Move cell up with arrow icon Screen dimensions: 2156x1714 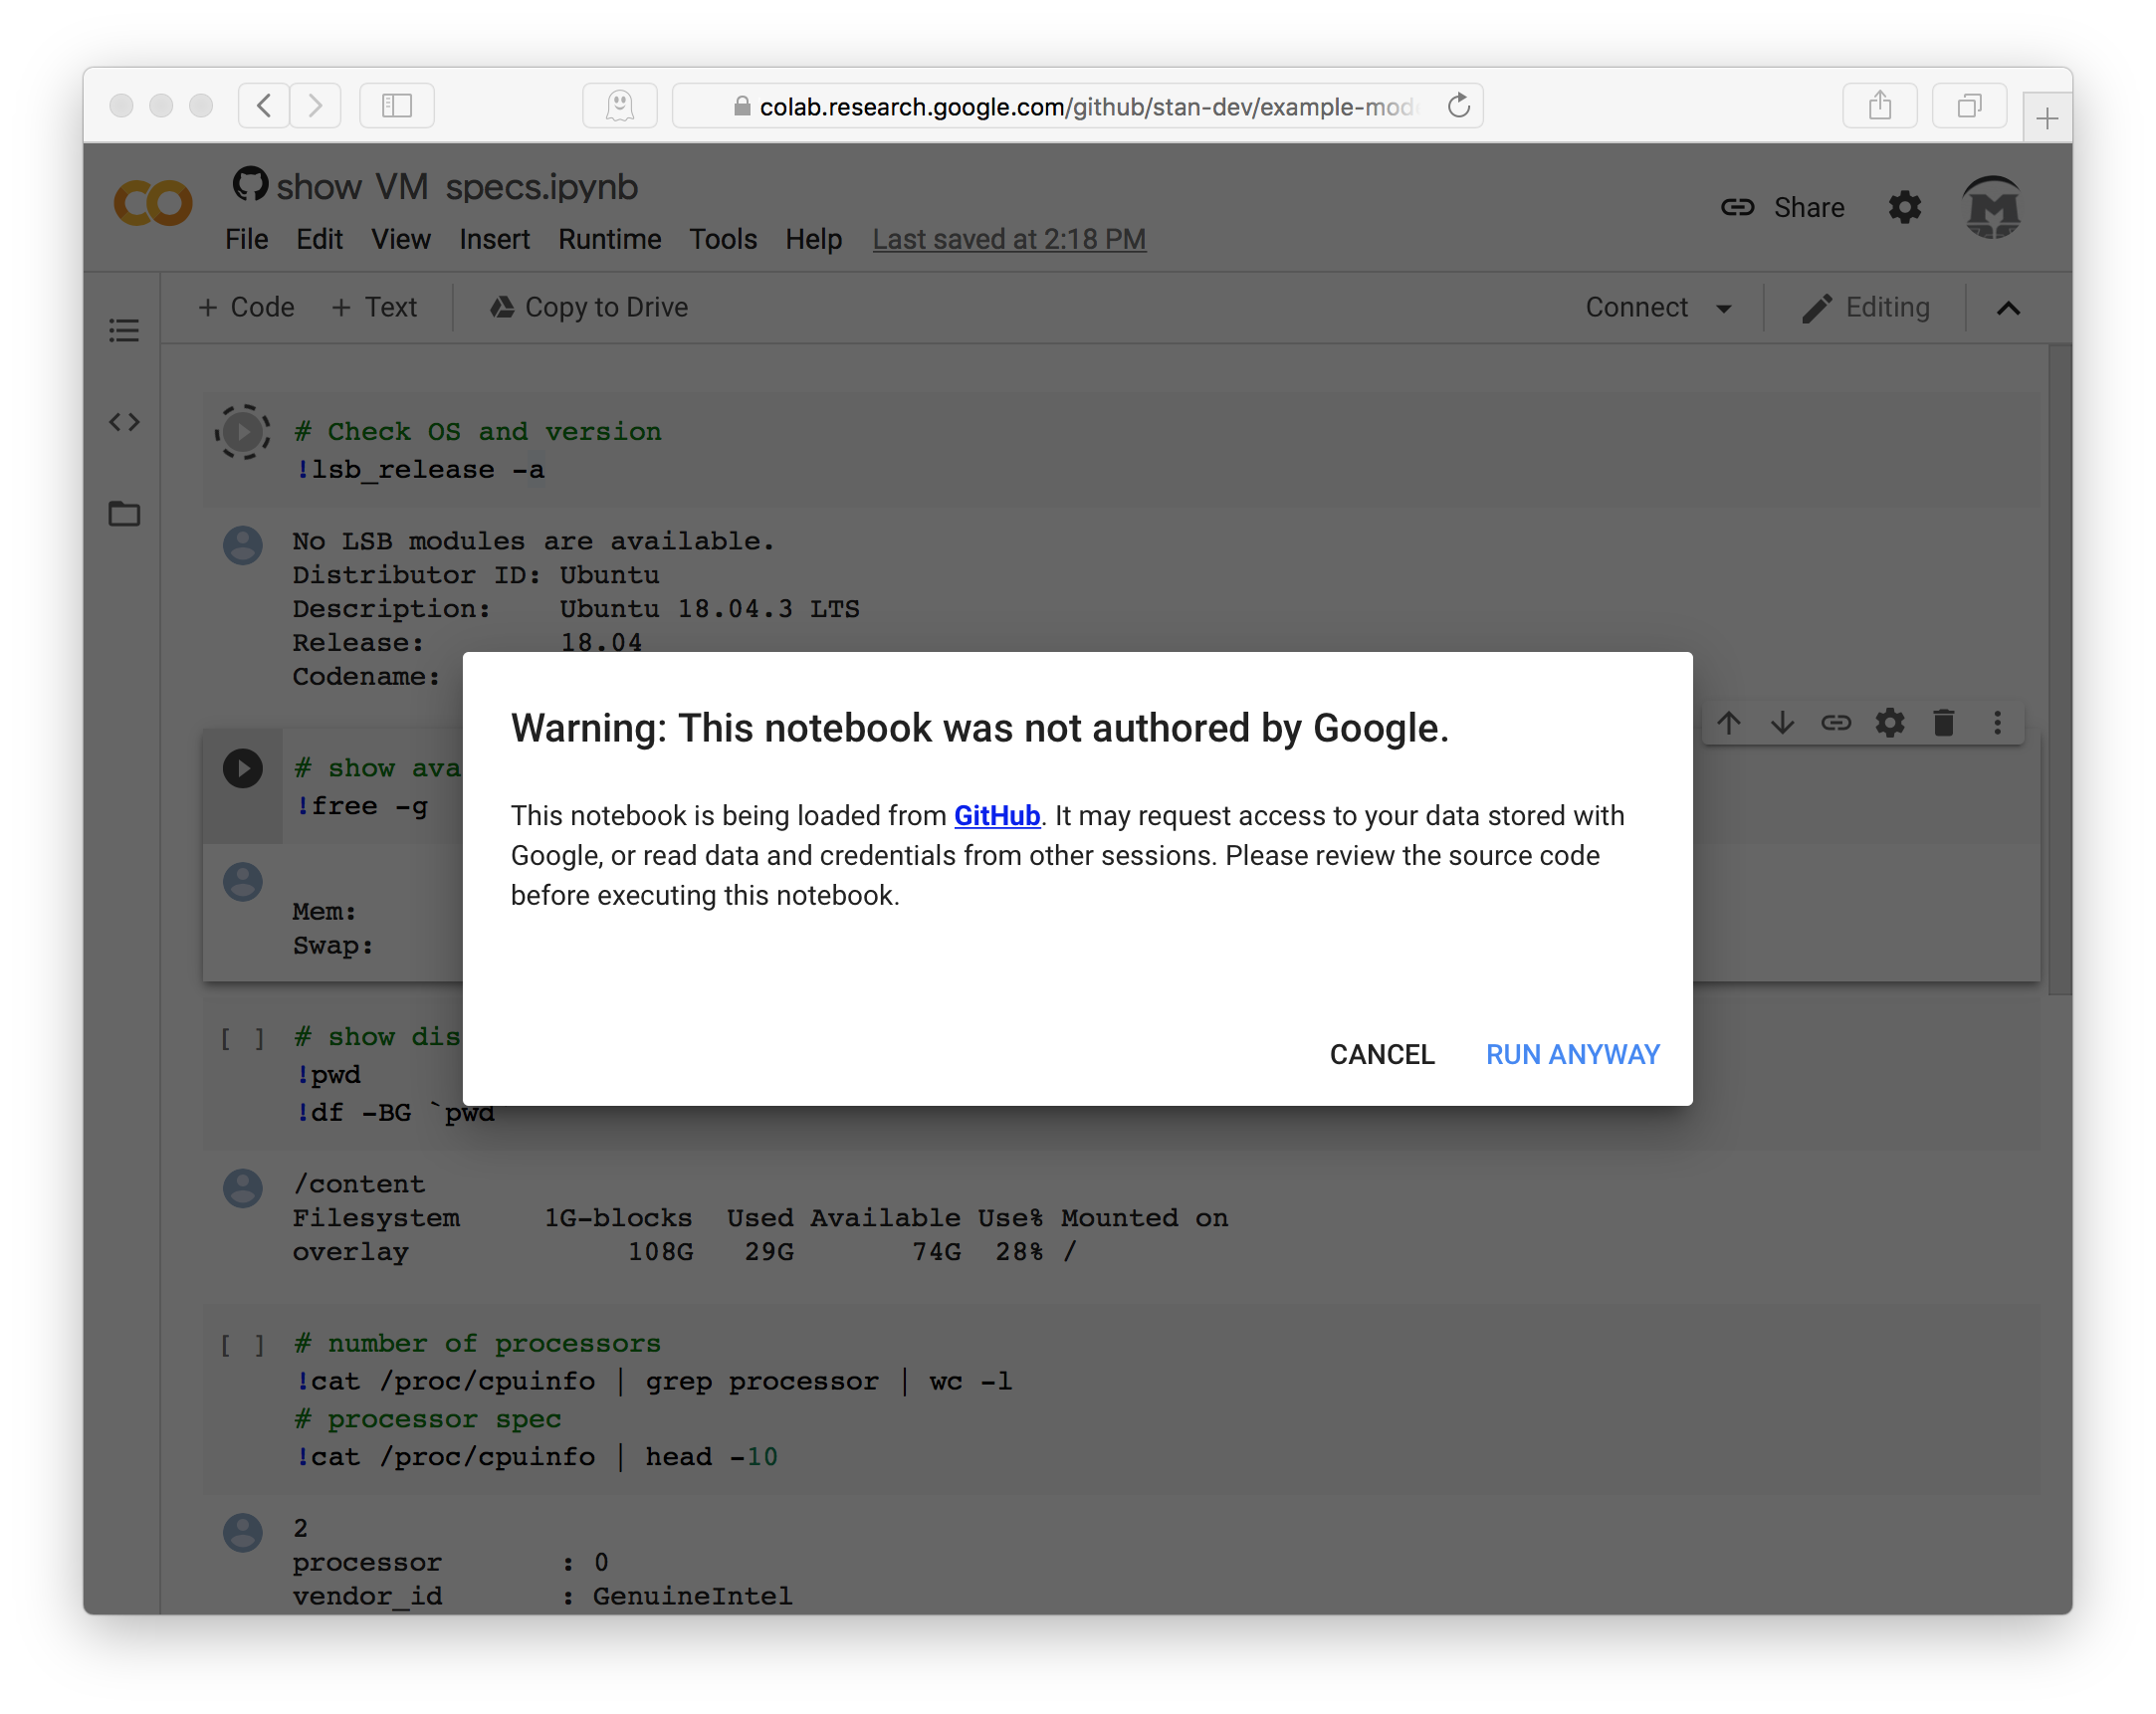click(x=1729, y=722)
